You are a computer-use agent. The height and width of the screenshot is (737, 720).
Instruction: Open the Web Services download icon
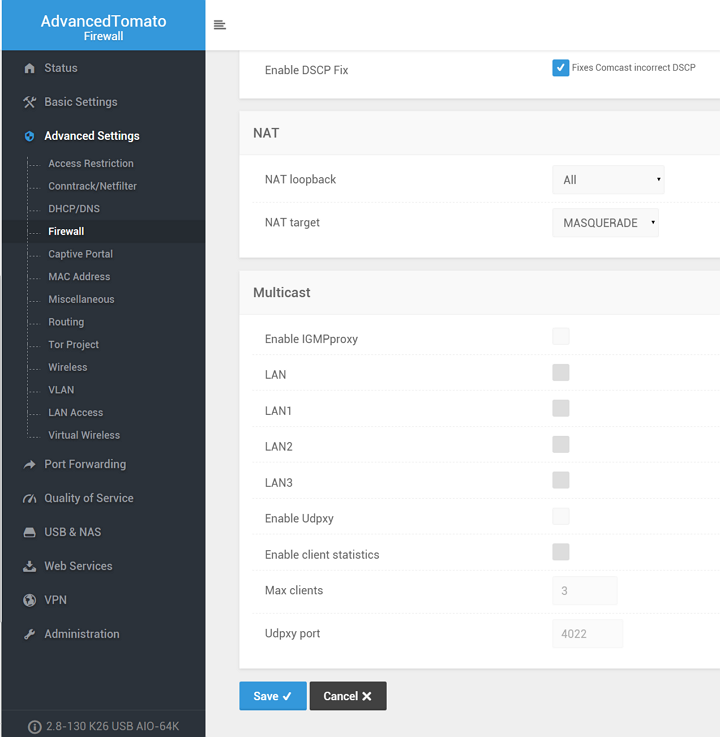(30, 566)
